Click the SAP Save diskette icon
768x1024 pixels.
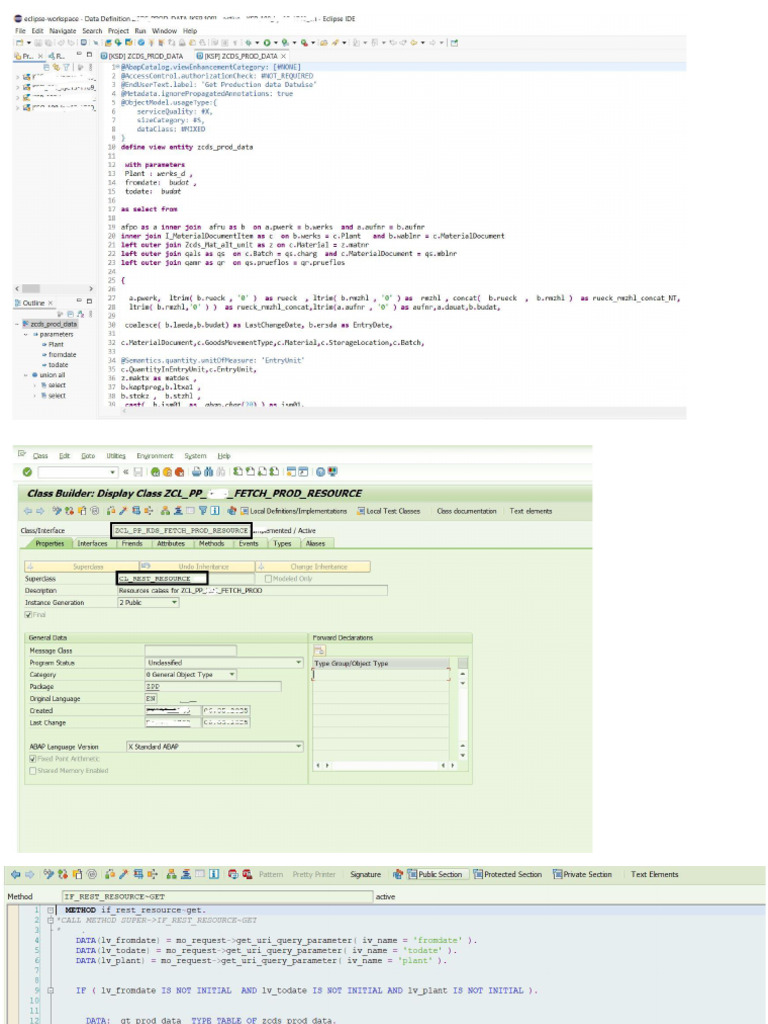(138, 472)
